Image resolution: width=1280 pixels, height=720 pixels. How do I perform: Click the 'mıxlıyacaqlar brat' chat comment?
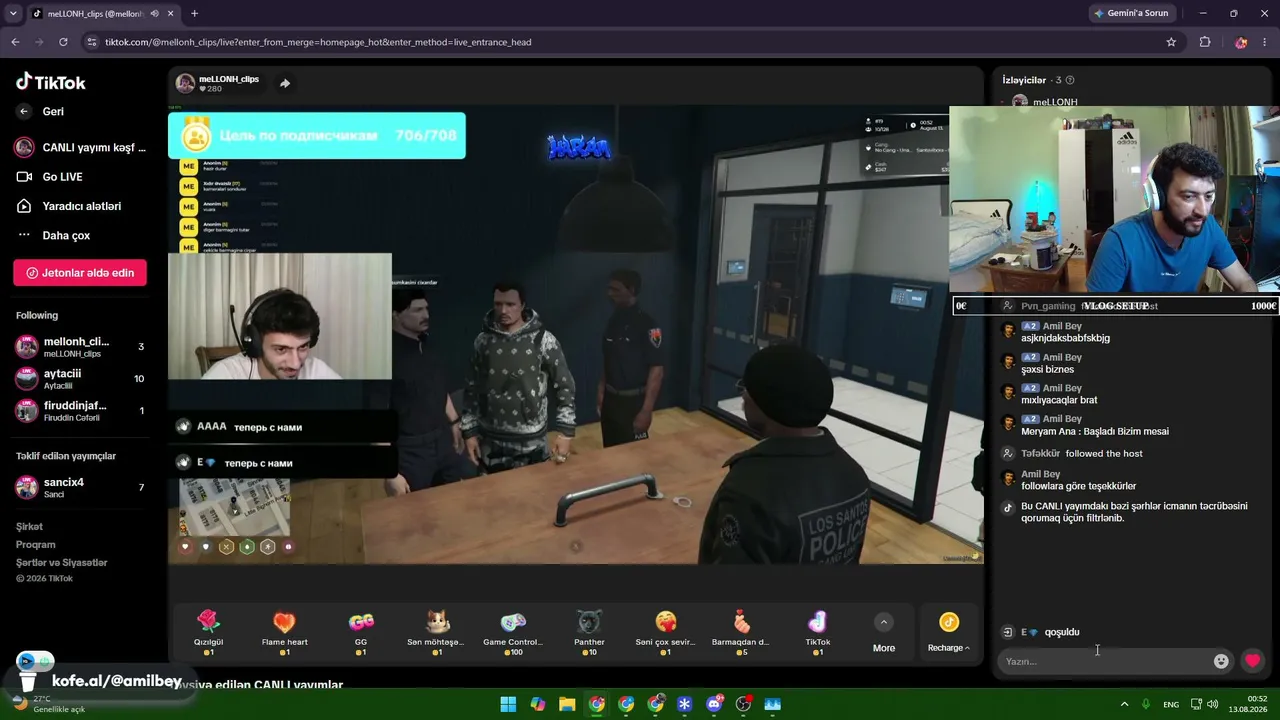[1059, 400]
